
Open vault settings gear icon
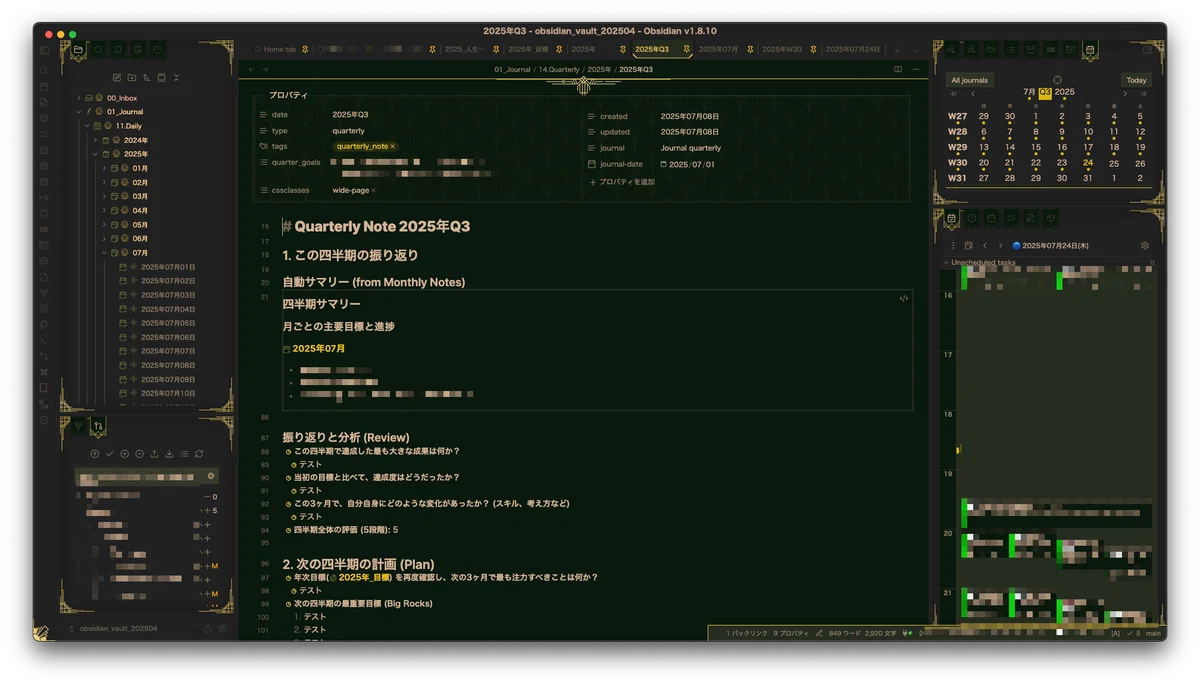click(x=222, y=629)
